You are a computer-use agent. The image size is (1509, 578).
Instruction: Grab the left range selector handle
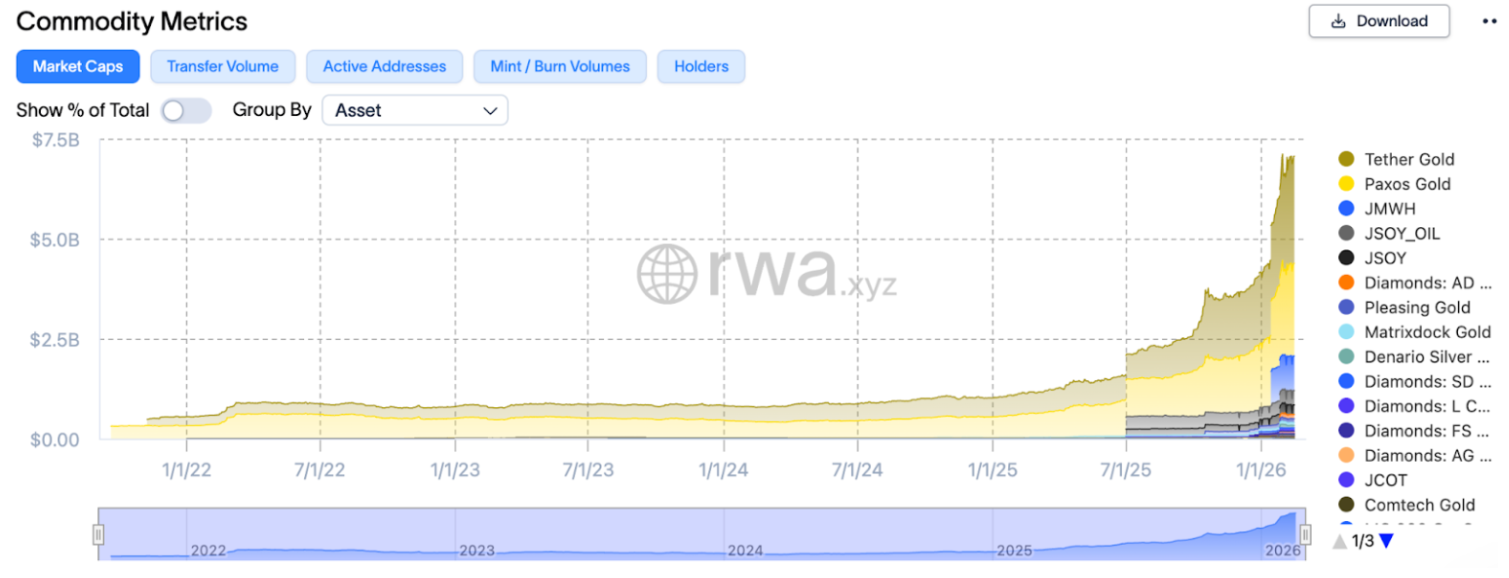pos(99,535)
